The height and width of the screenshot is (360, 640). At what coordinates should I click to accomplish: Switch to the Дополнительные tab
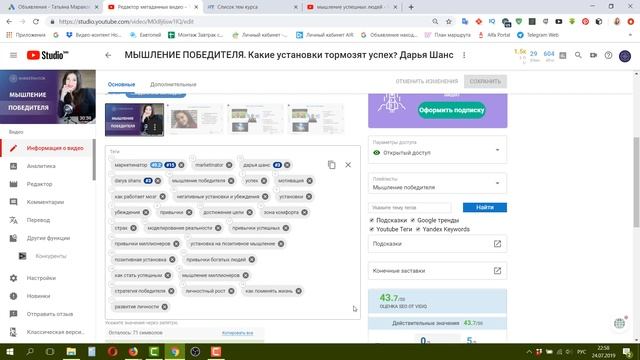[173, 84]
